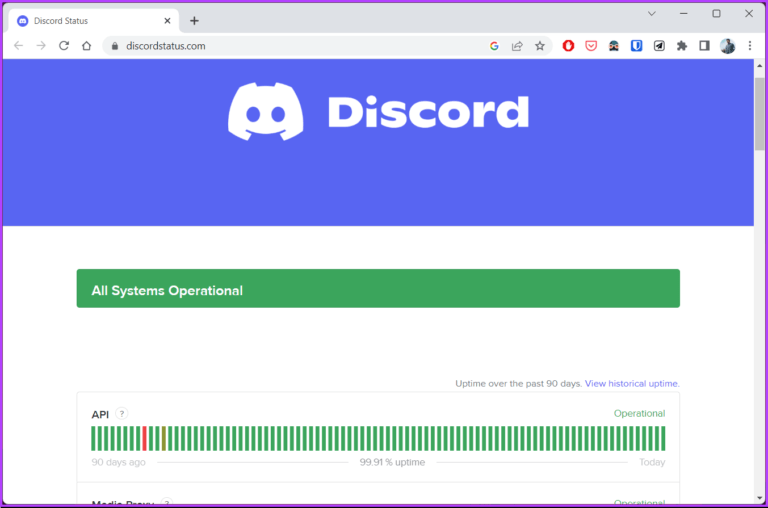Go to the browser home page
The height and width of the screenshot is (508, 768).
(x=87, y=46)
